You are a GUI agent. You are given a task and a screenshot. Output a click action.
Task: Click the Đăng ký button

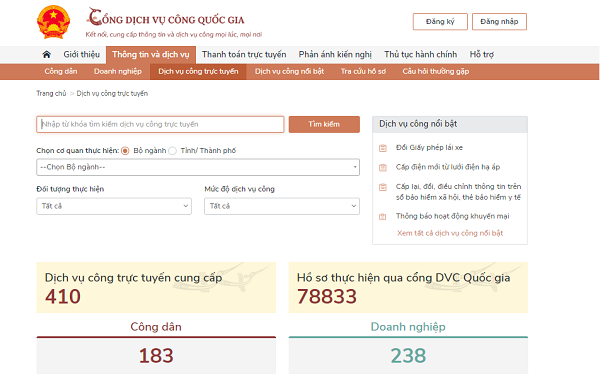pyautogui.click(x=440, y=21)
